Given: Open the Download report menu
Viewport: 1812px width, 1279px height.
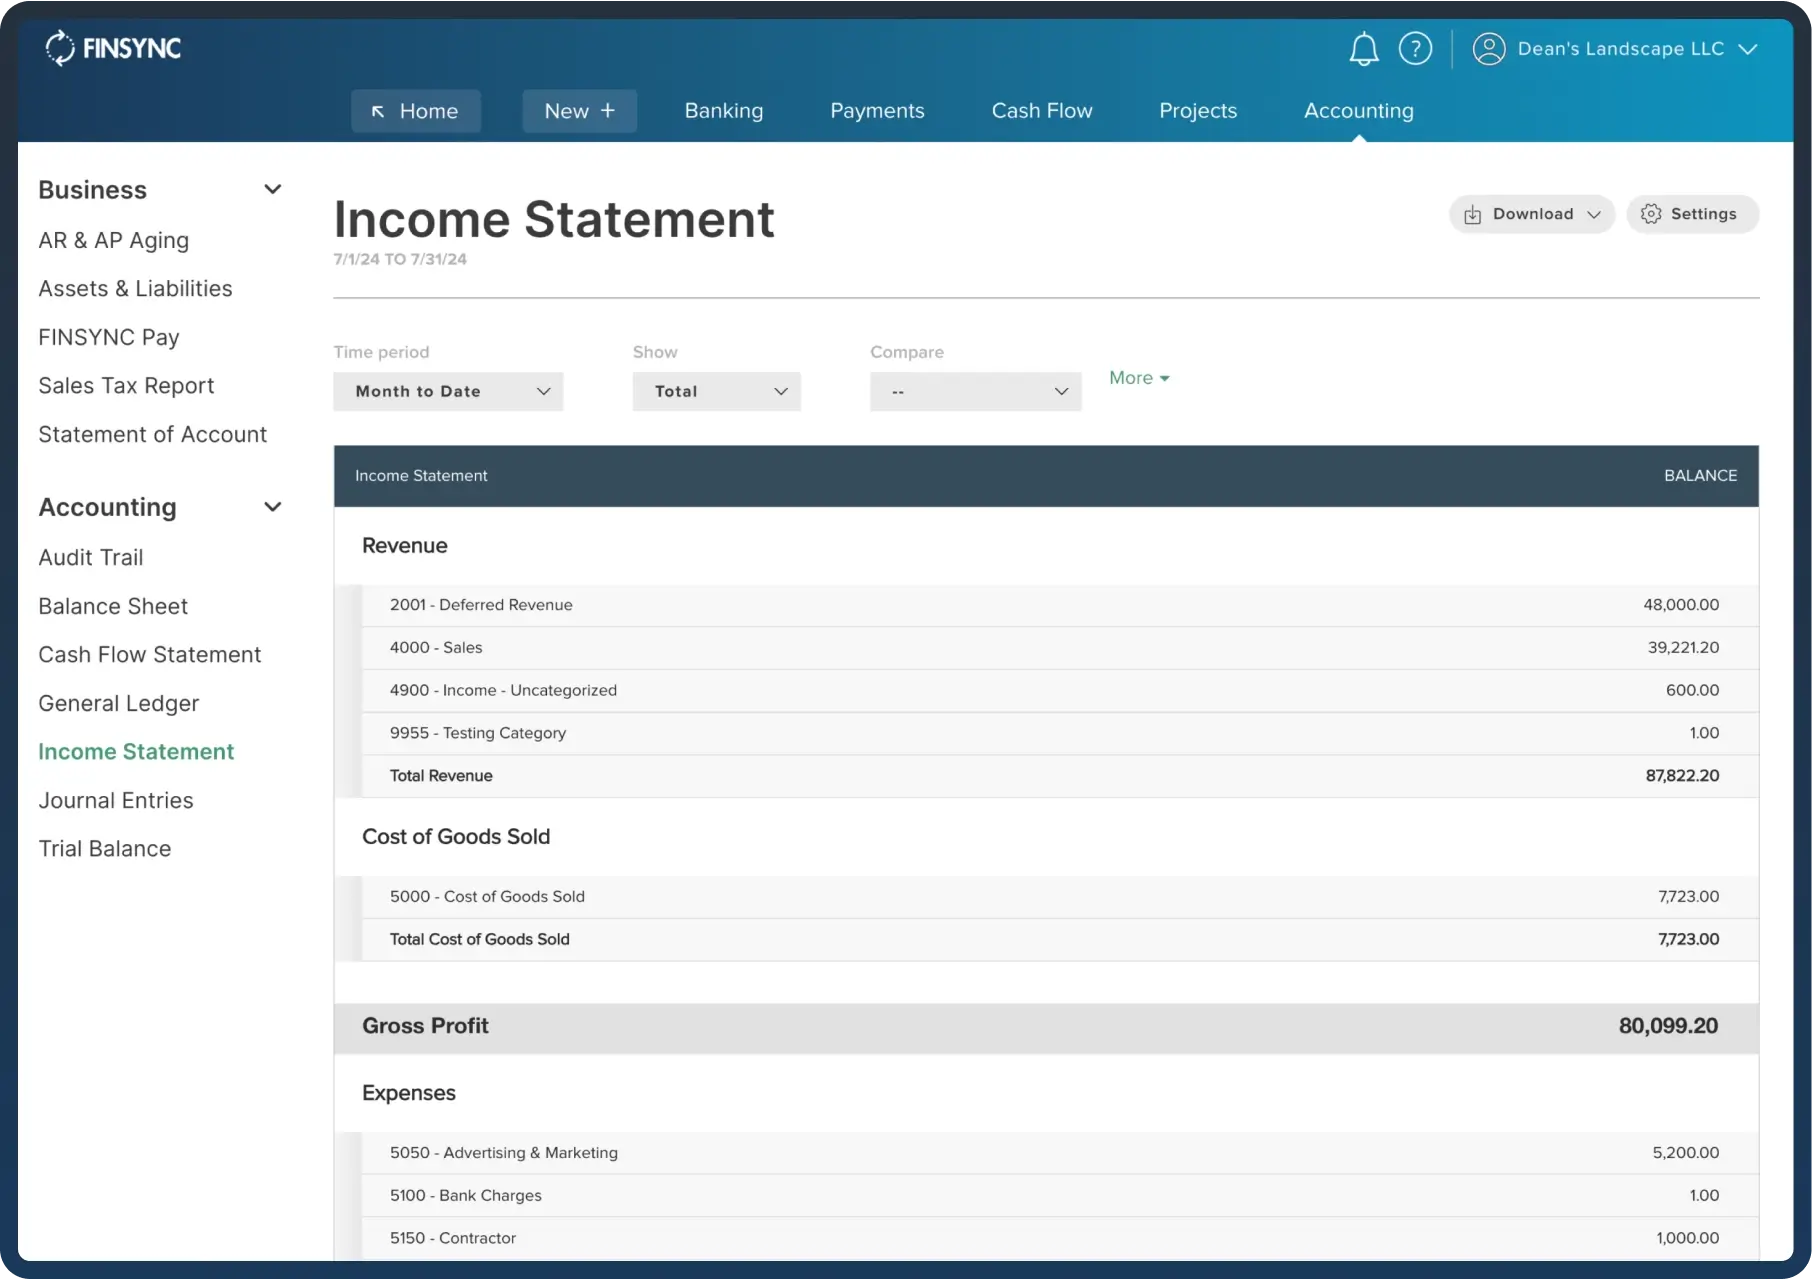Looking at the screenshot, I should click(1531, 214).
